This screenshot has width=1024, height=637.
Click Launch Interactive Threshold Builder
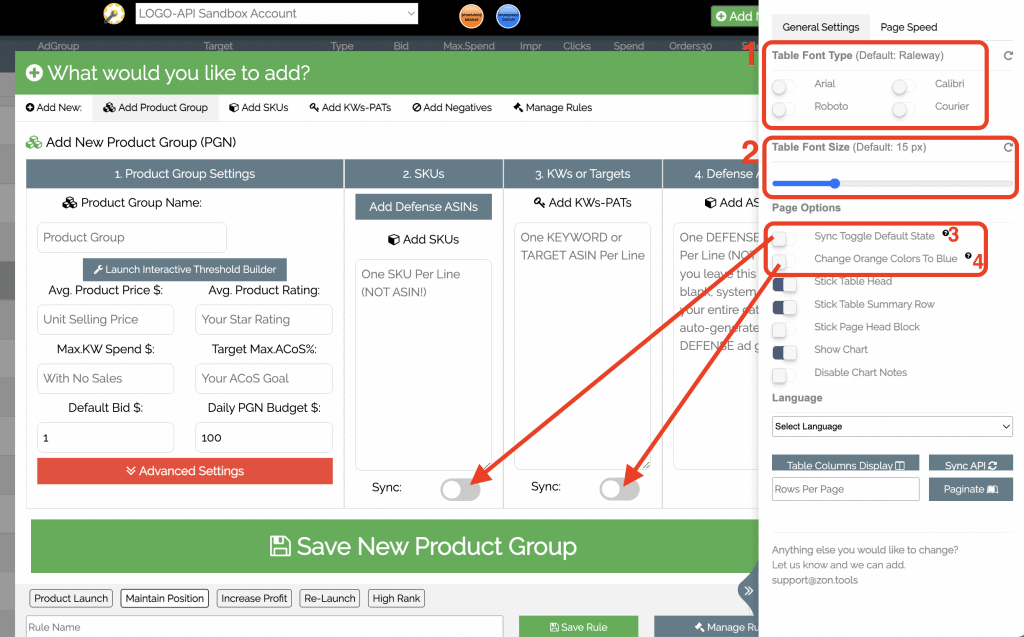184,269
